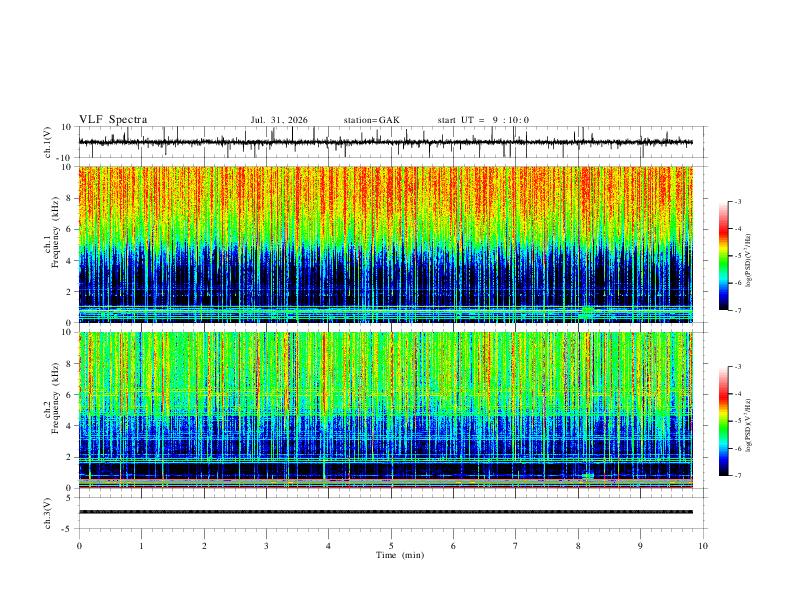This screenshot has width=792, height=612.
Task: Click the ch.3 black voltage trace band
Action: (x=385, y=512)
